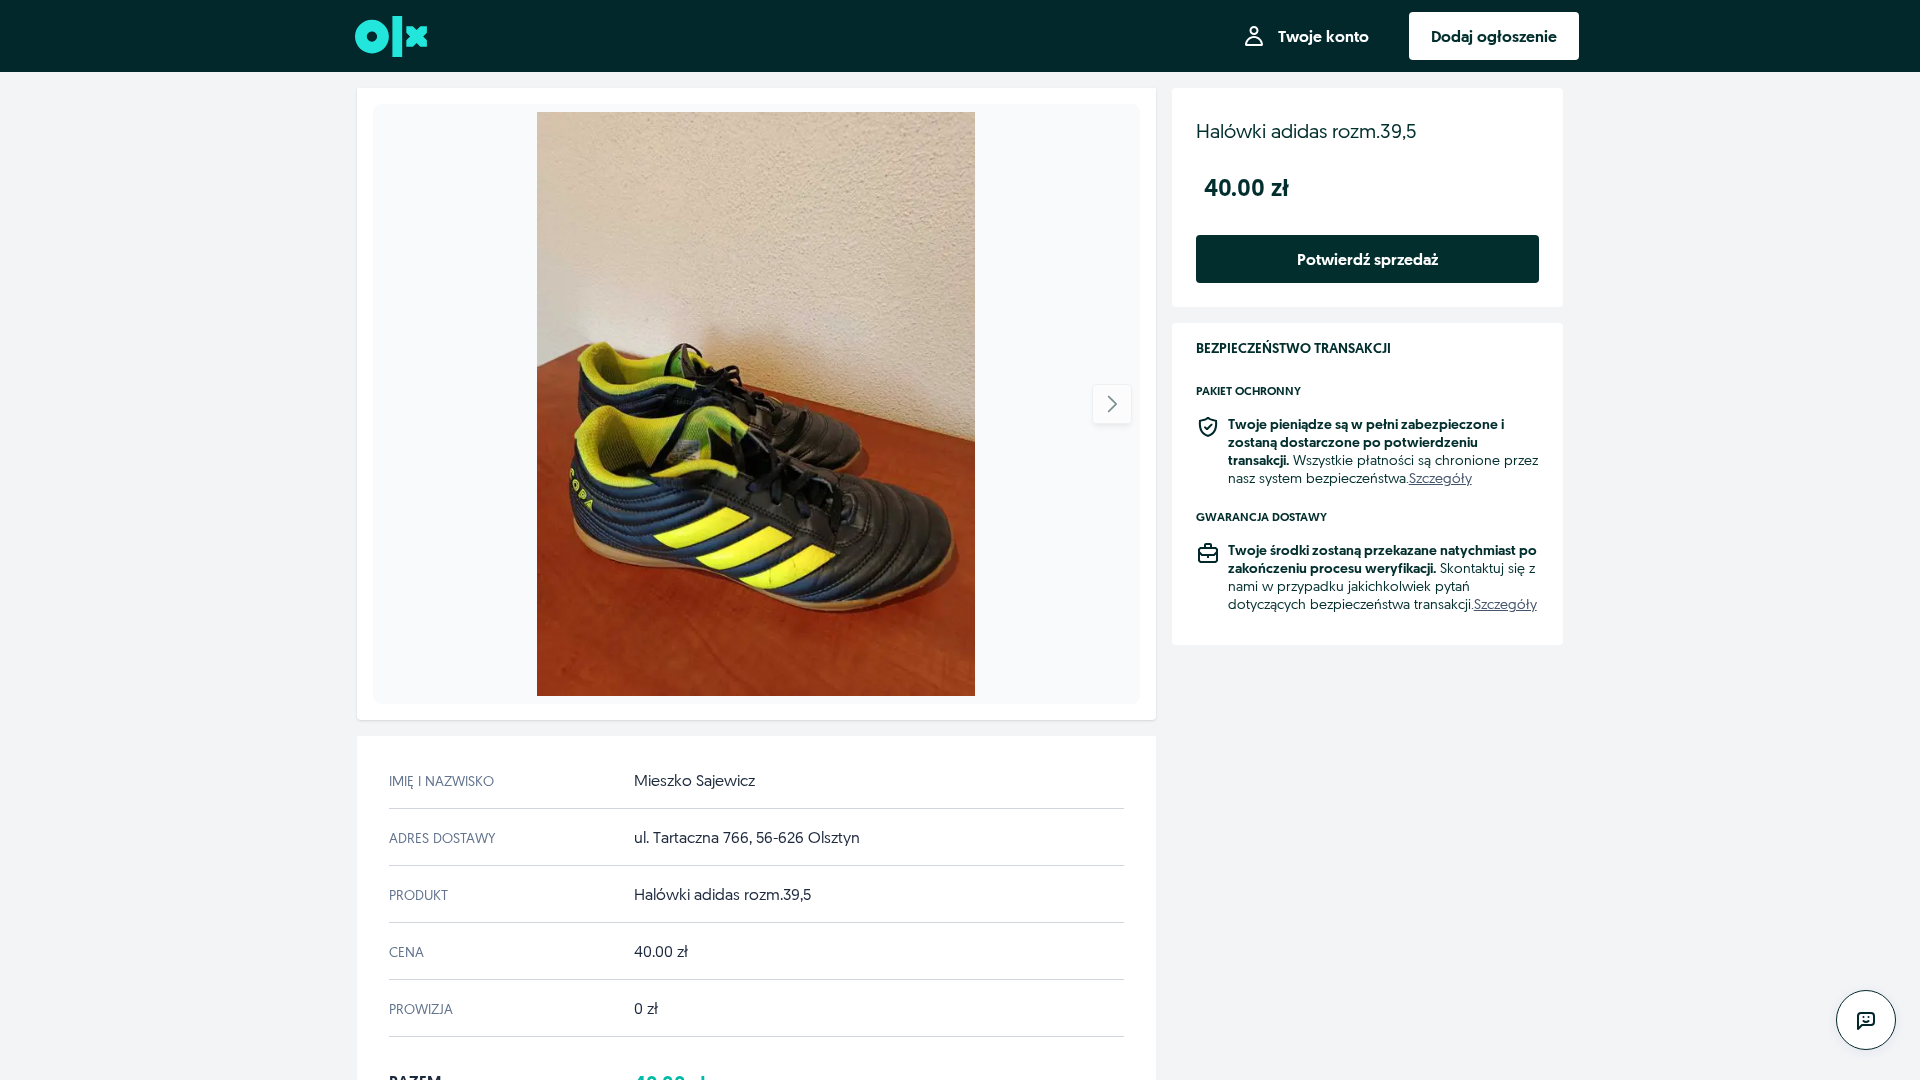
Task: Open Twoje konto account link
Action: pyautogui.click(x=1306, y=37)
